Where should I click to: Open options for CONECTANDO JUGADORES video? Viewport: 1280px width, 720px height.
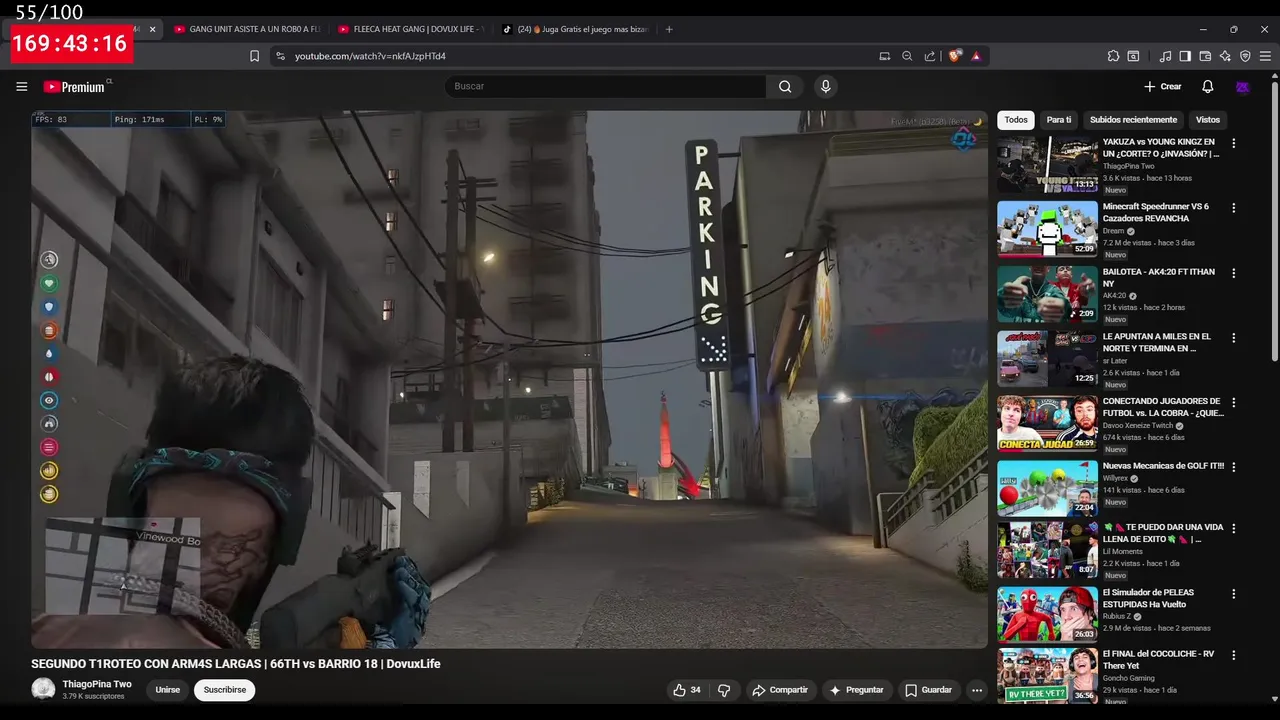point(1233,402)
